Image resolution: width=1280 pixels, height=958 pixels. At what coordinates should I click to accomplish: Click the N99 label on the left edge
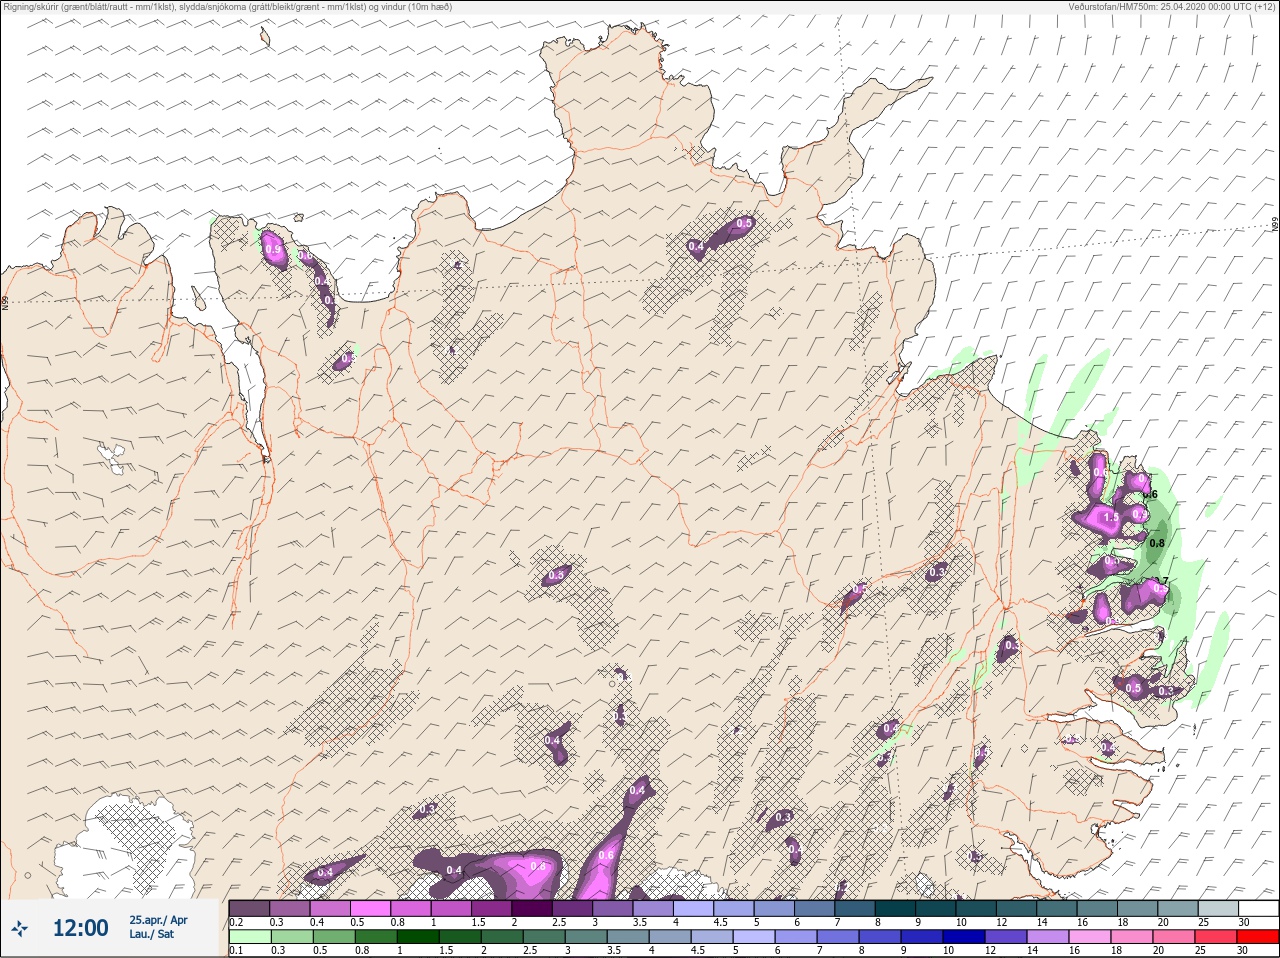pyautogui.click(x=5, y=302)
